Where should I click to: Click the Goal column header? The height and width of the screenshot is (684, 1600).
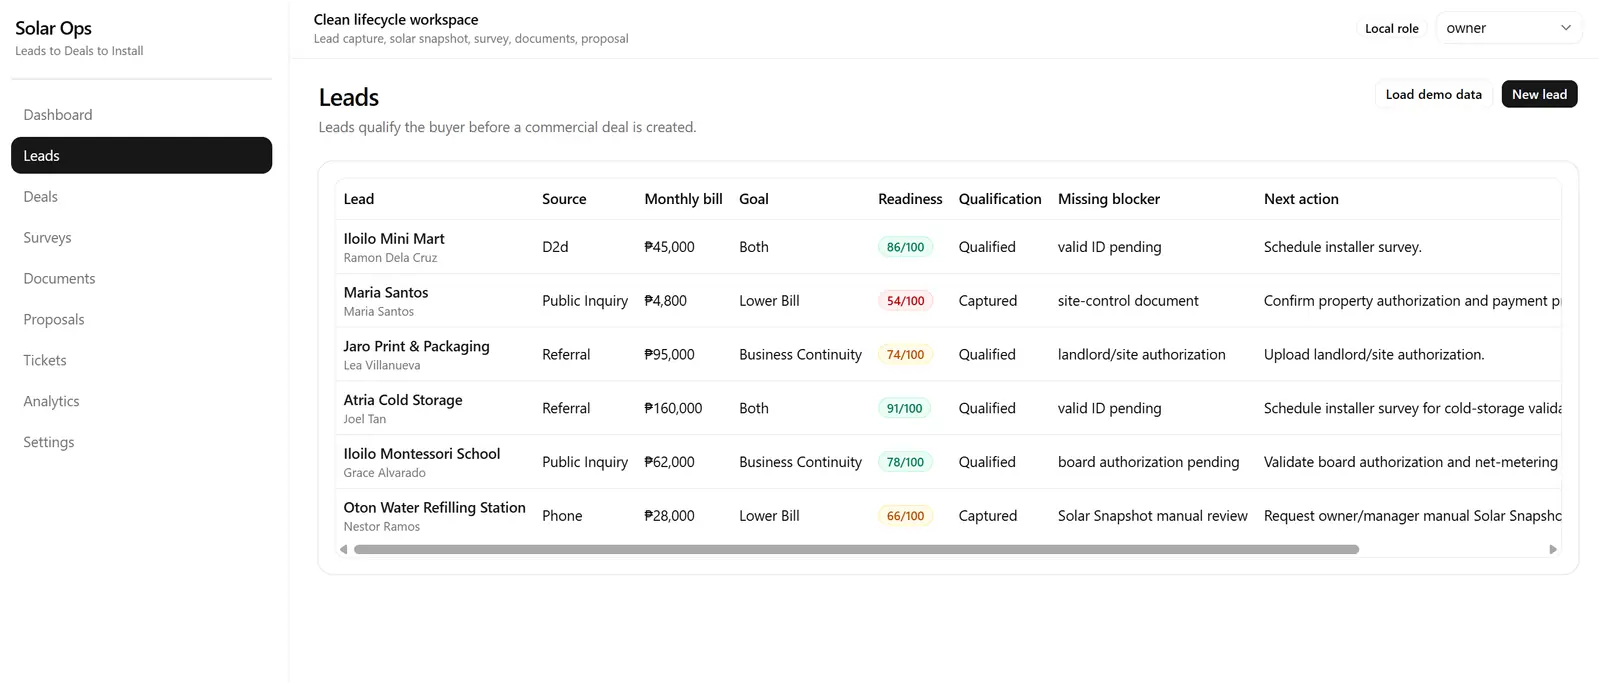754,199
